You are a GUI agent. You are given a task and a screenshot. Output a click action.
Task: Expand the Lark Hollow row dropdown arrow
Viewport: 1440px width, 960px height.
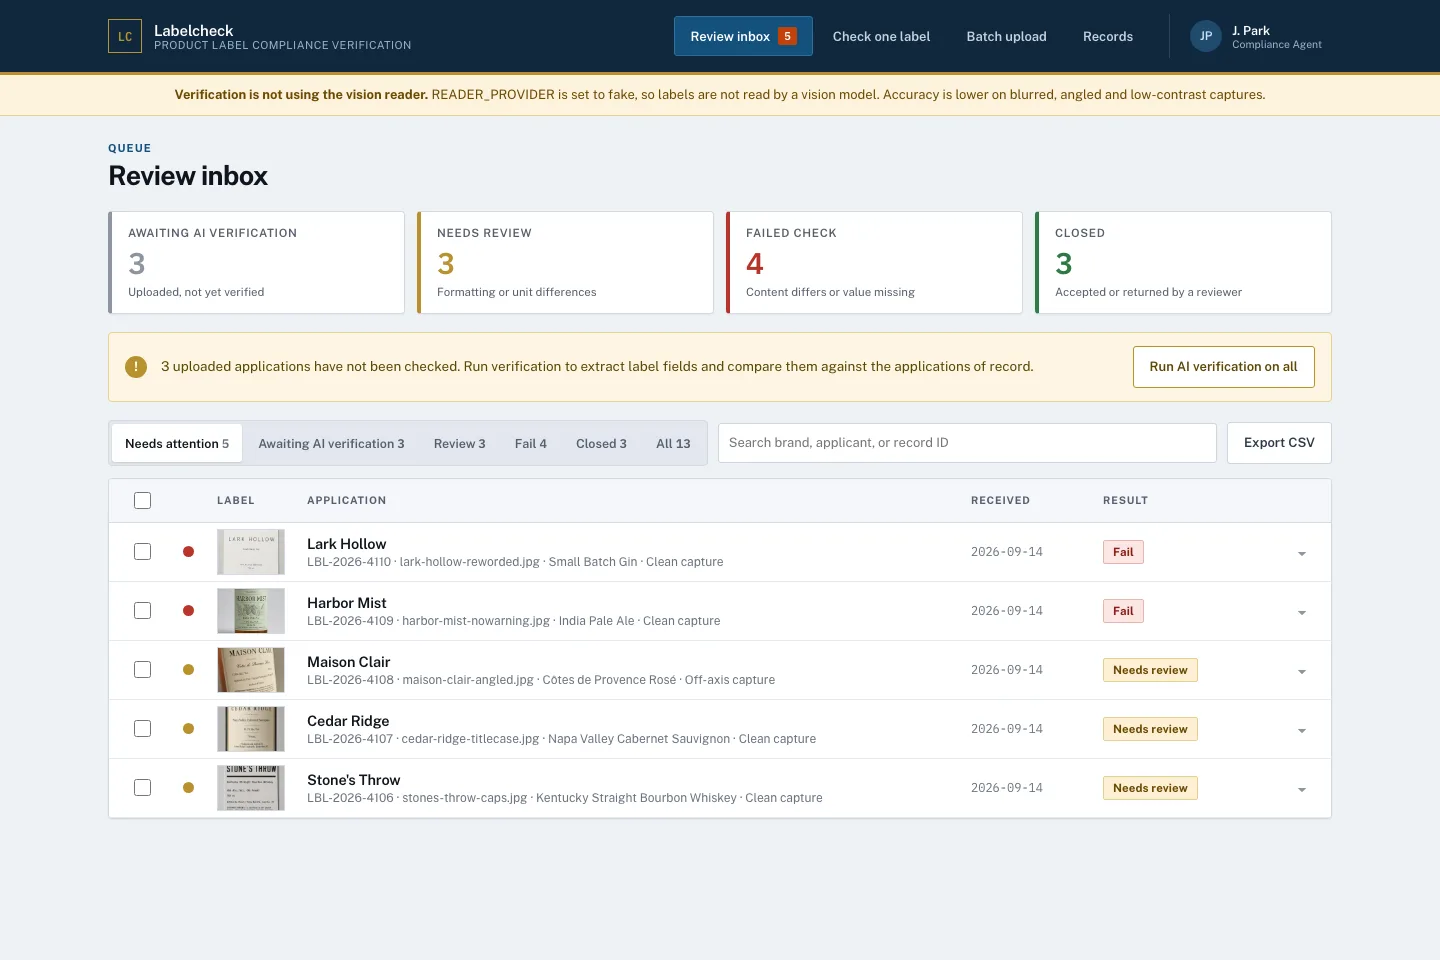1302,554
